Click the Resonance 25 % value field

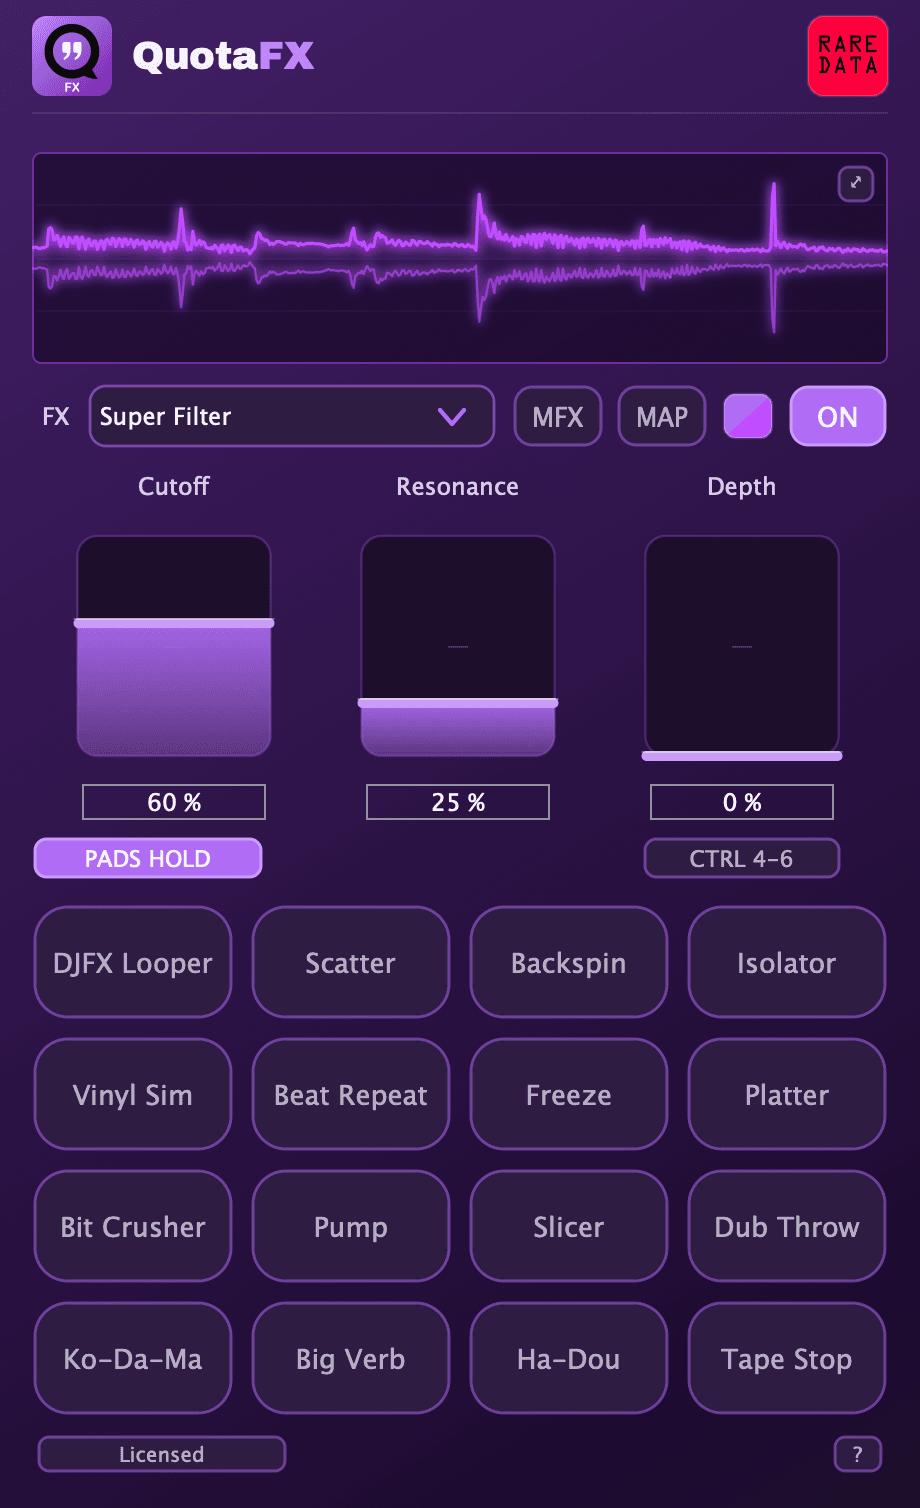pyautogui.click(x=458, y=802)
